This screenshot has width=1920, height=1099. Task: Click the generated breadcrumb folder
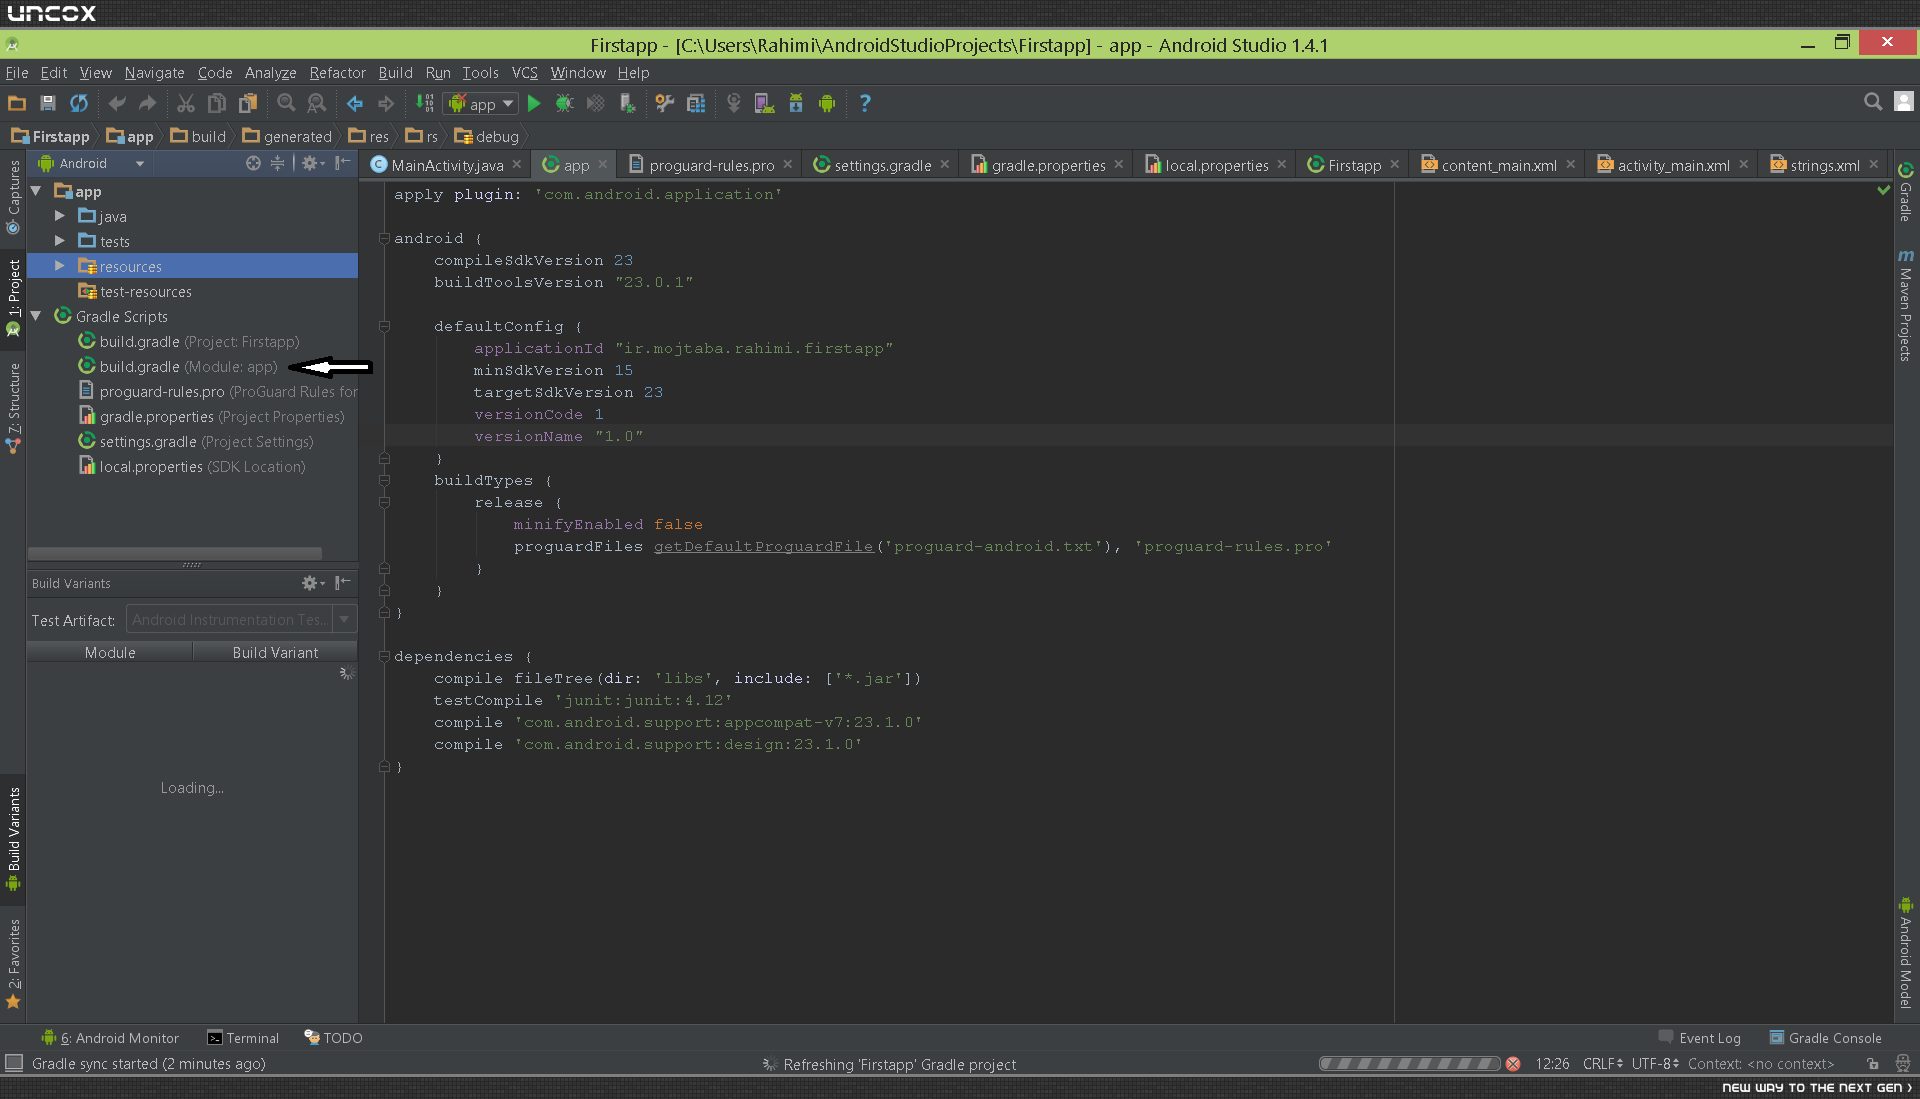[287, 136]
